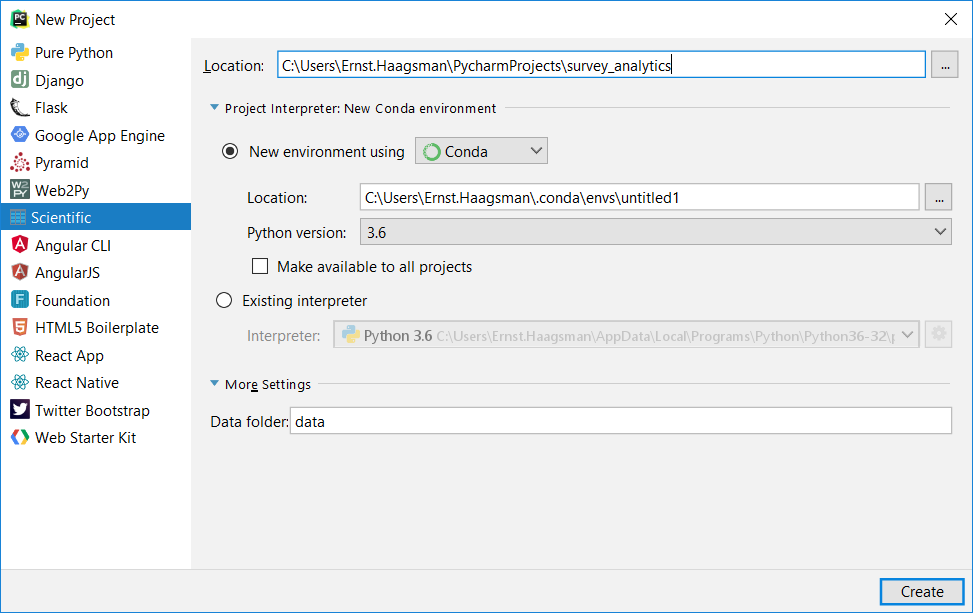The image size is (973, 613).
Task: Select Google App Engine label
Action: point(100,136)
